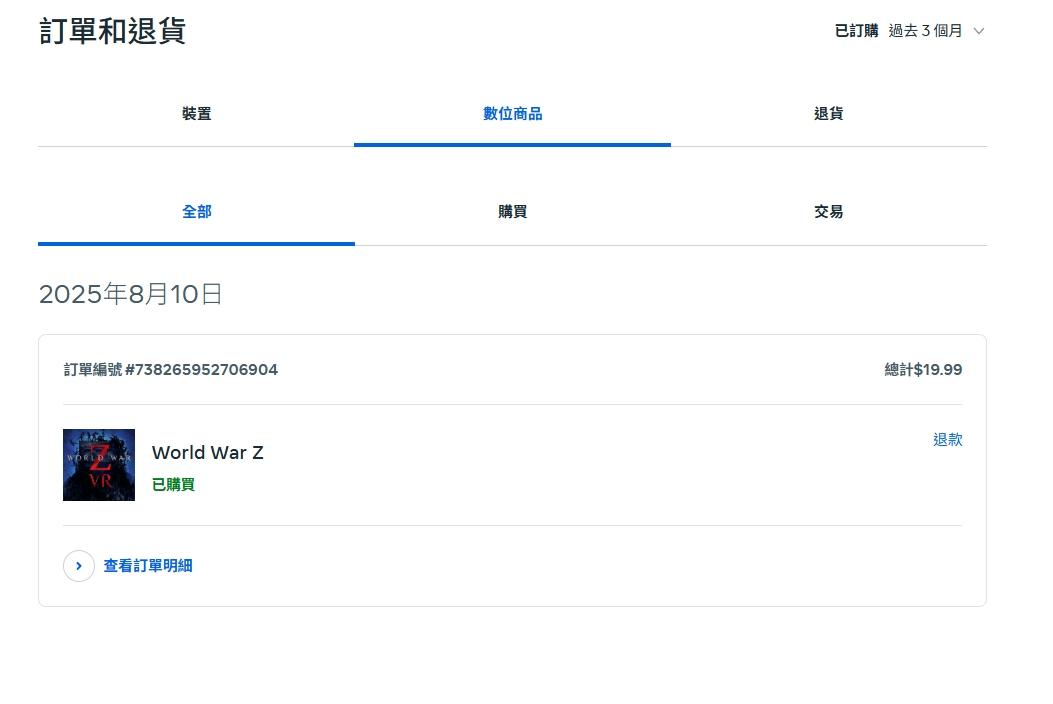Click the green 已購買 status label

pyautogui.click(x=173, y=485)
